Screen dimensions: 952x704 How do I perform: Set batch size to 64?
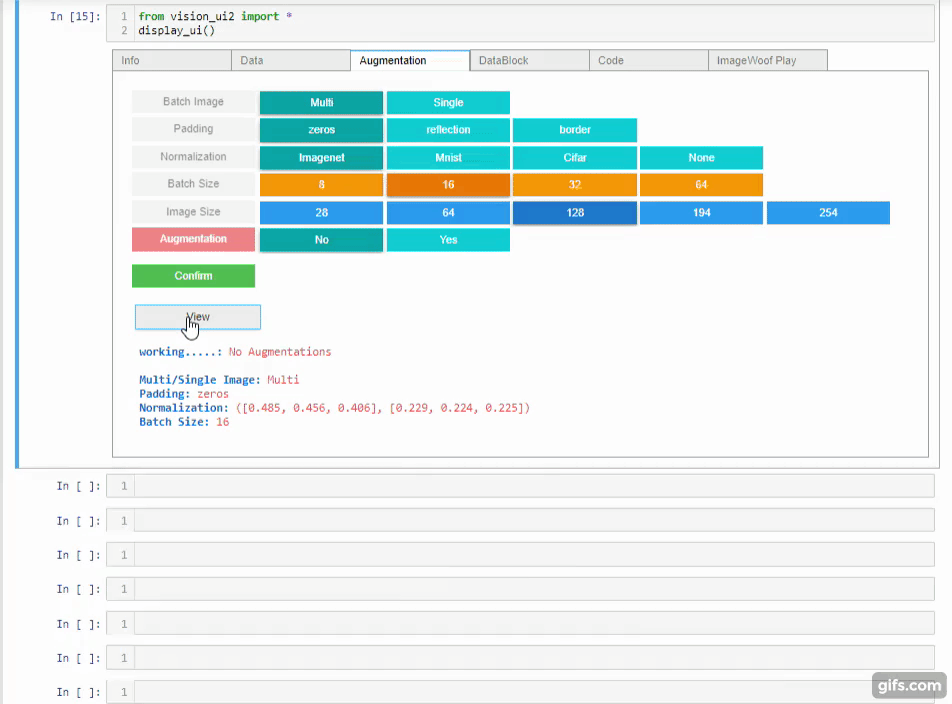(x=701, y=185)
